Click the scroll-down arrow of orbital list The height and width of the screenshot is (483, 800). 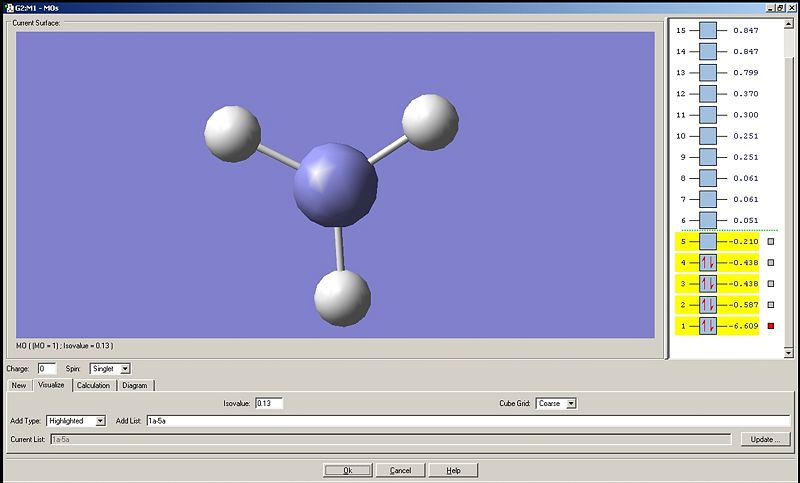pos(789,352)
